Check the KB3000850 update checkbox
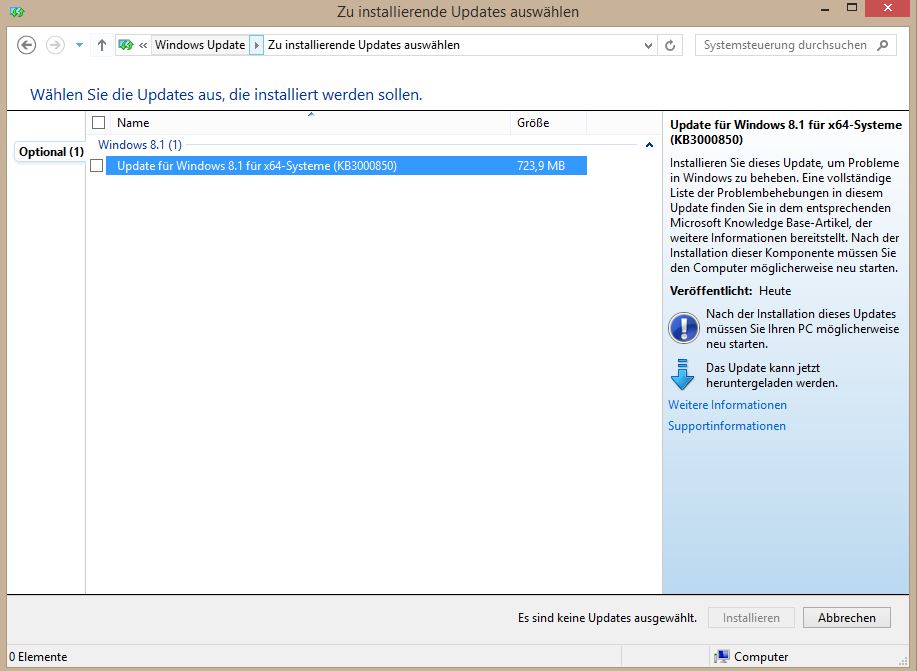917x671 pixels. click(x=96, y=166)
